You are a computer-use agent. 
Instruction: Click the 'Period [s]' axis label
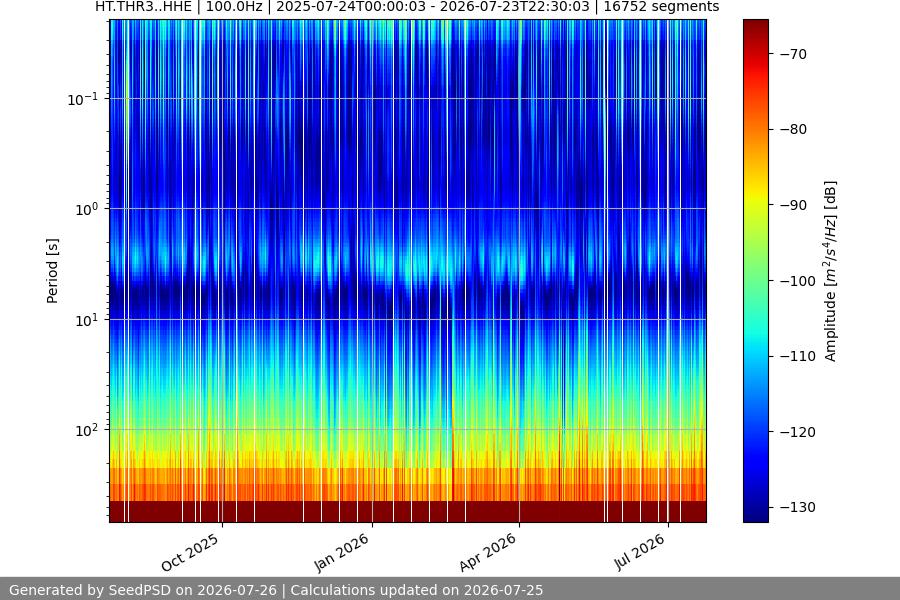click(x=52, y=271)
